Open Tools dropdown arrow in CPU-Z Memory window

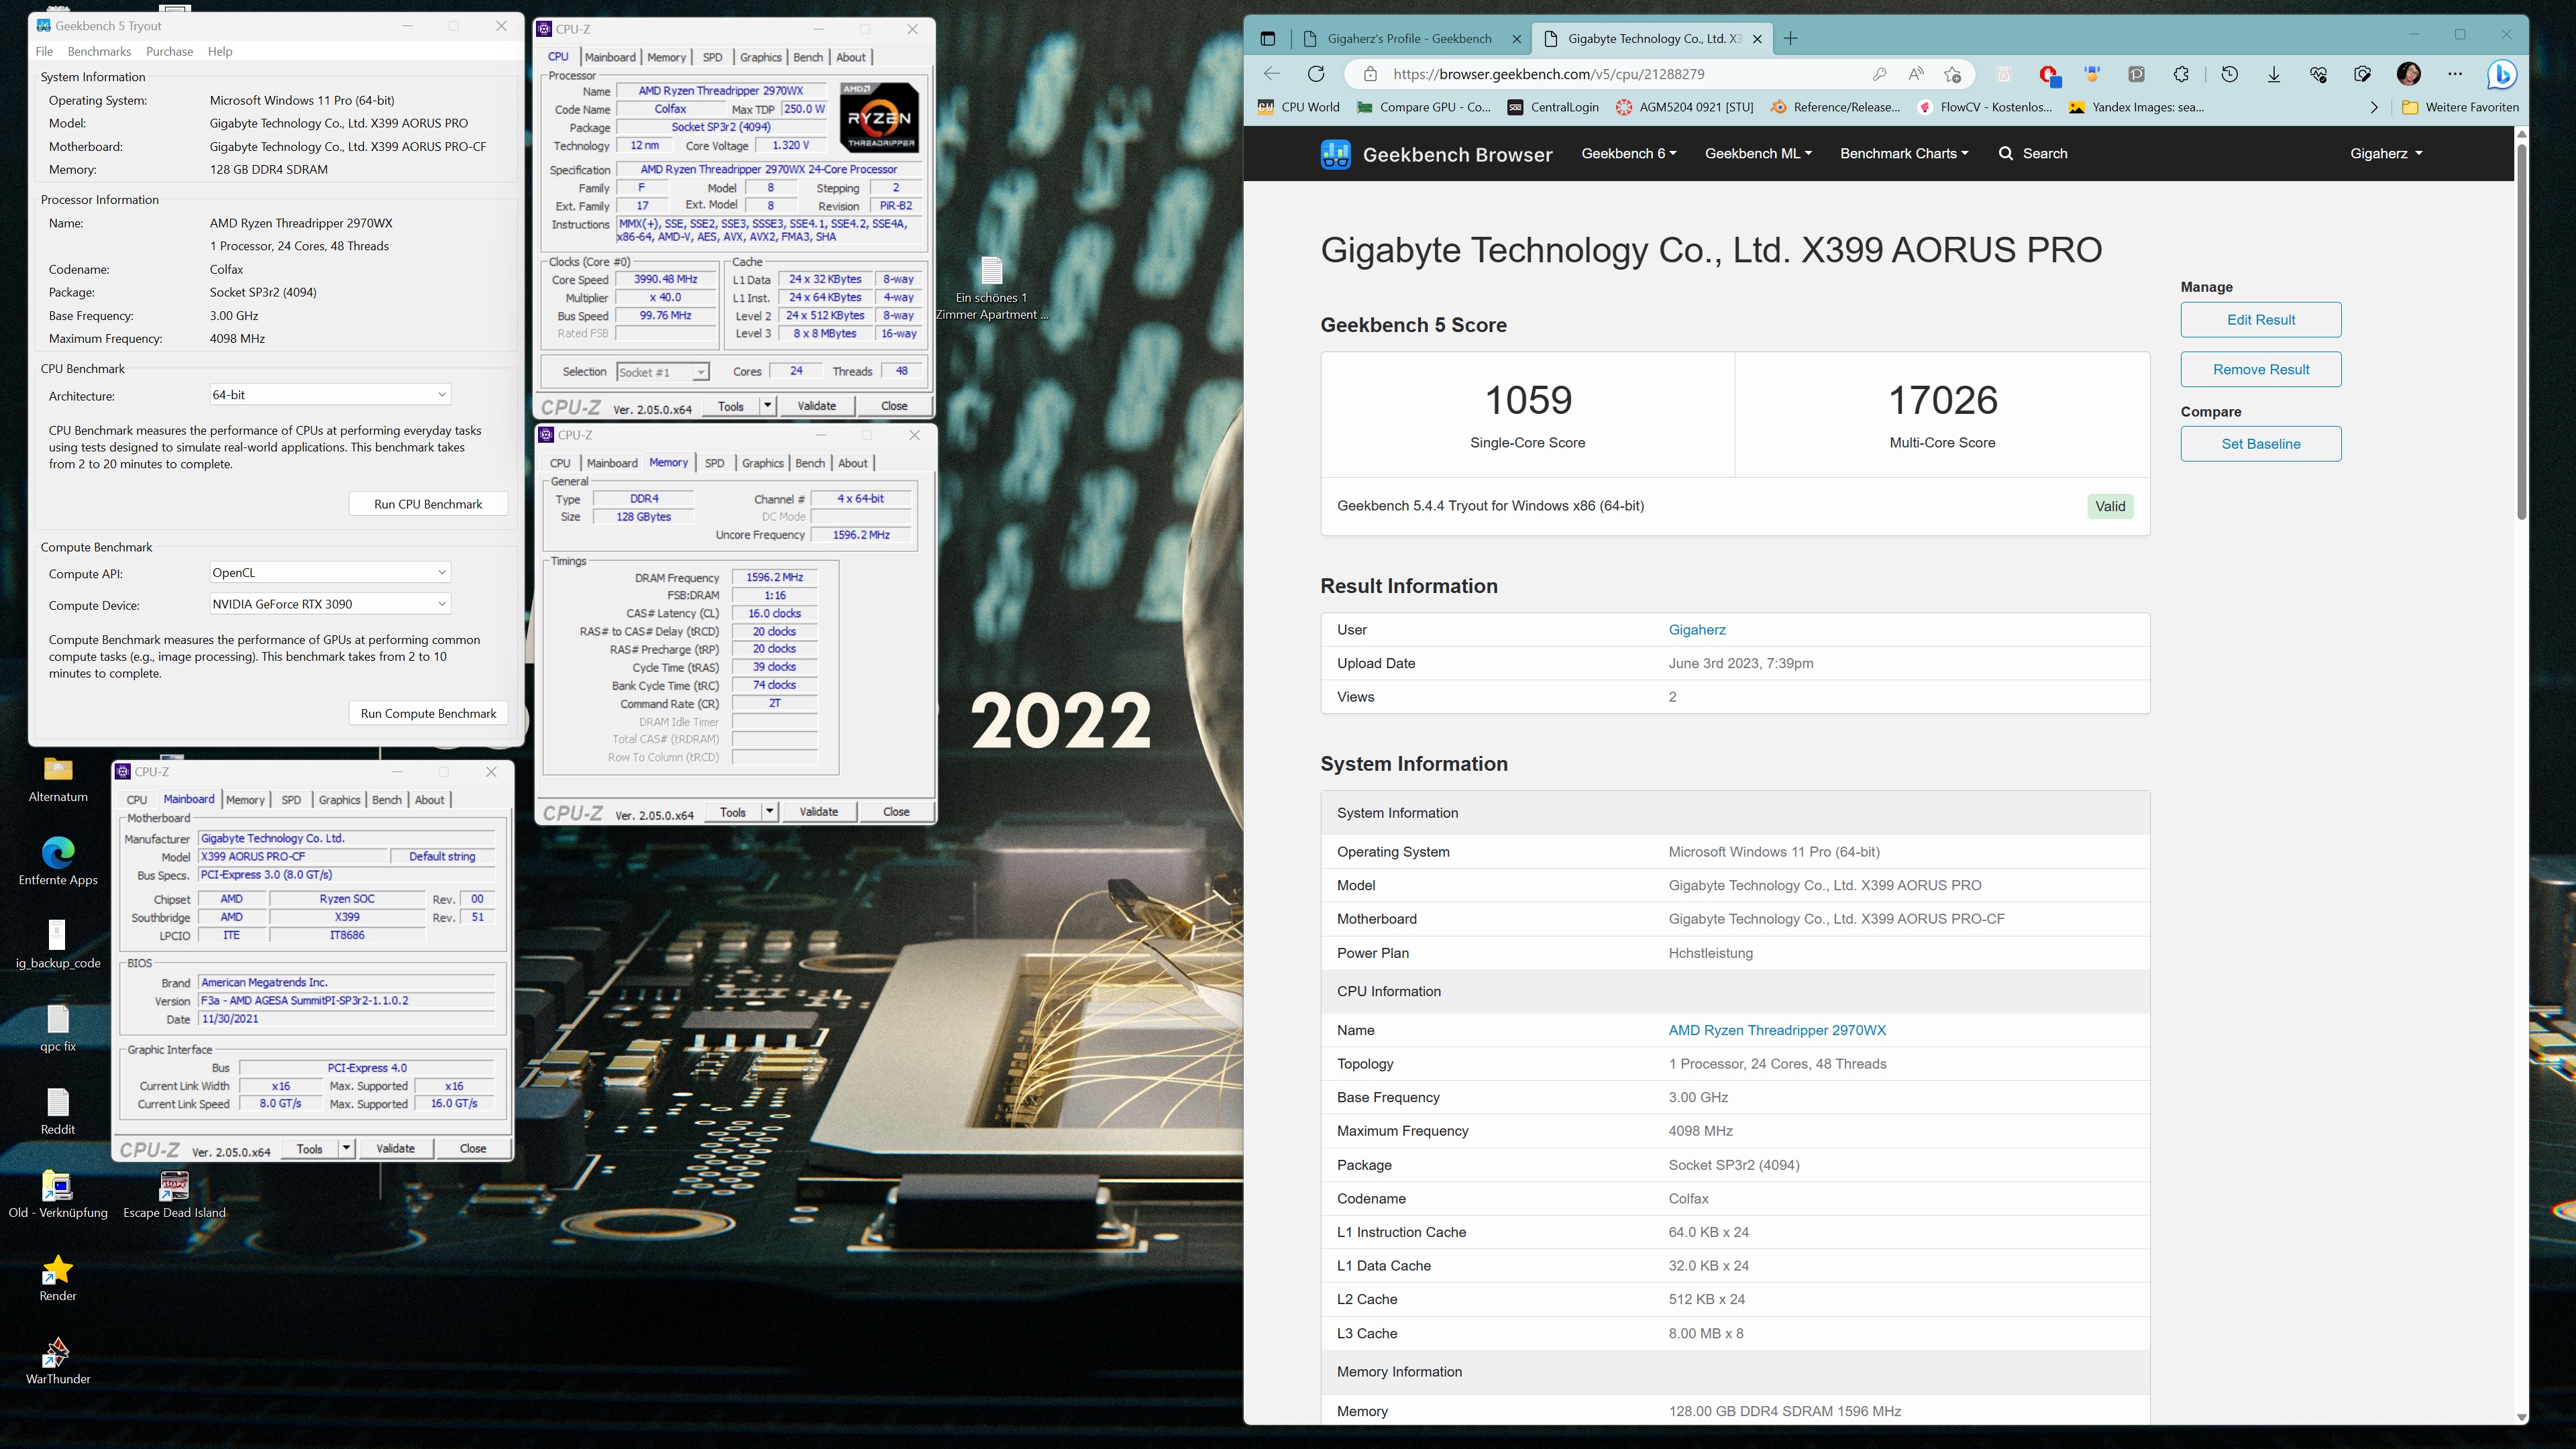coord(769,812)
